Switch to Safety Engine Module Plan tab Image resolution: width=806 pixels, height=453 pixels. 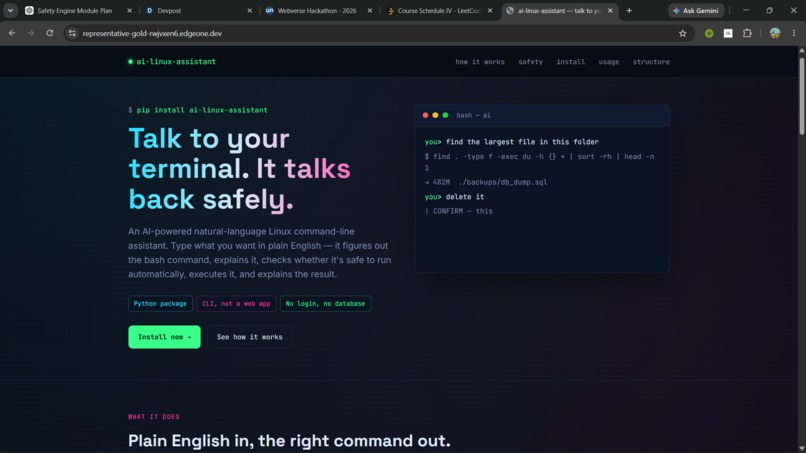click(75, 10)
